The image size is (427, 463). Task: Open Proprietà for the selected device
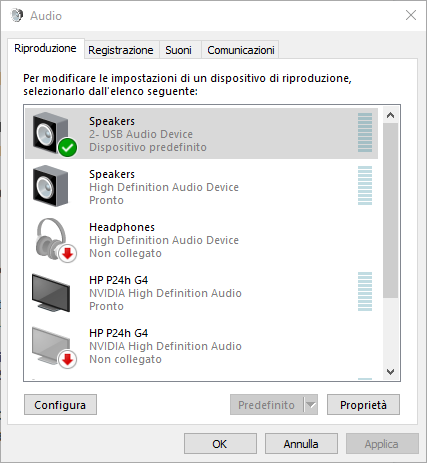coord(363,405)
